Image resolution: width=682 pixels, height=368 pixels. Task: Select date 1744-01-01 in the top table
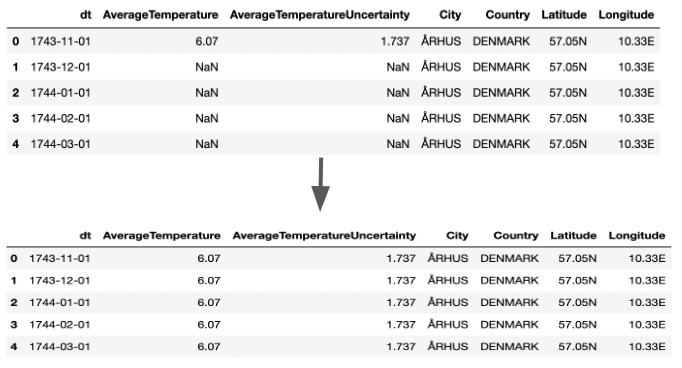[x=60, y=93]
